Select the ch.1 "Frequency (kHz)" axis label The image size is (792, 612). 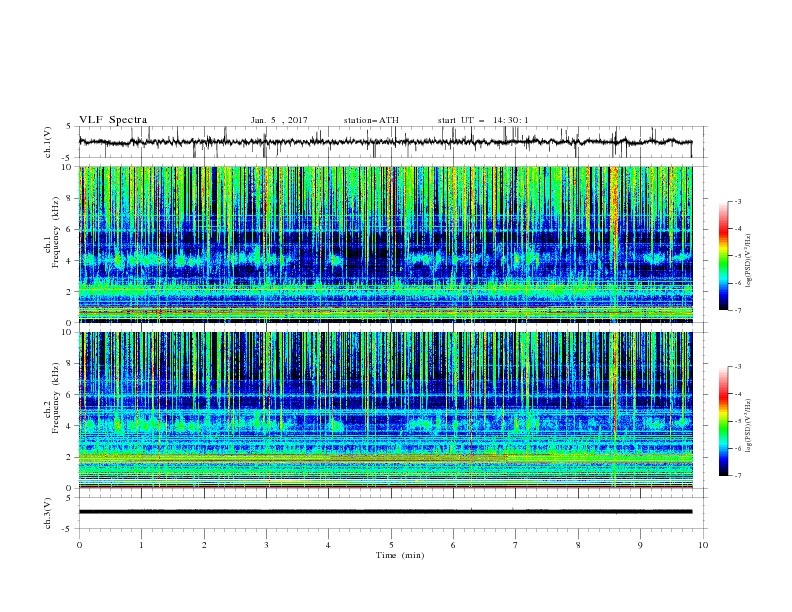coord(56,230)
